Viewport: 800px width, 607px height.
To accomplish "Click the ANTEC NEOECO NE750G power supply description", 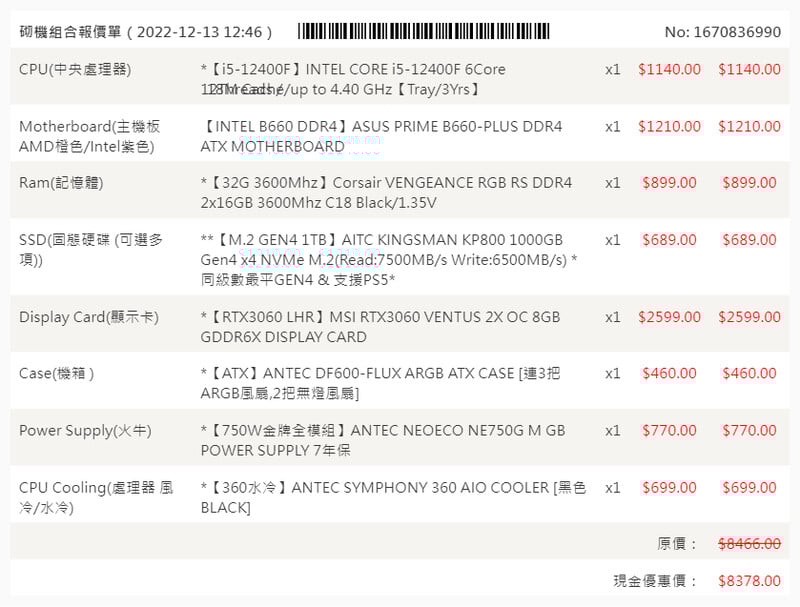I will click(383, 440).
